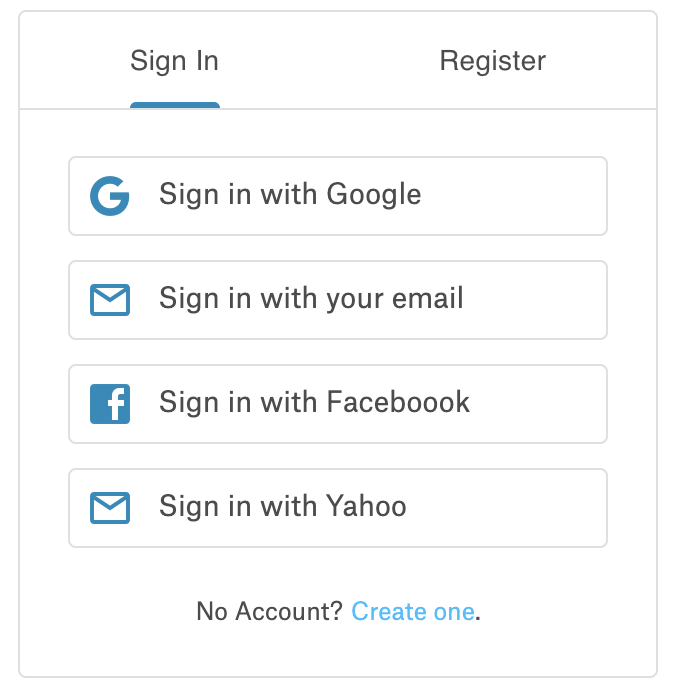Click the blue underline beneath Sign In
The width and height of the screenshot is (677, 698).
click(175, 105)
